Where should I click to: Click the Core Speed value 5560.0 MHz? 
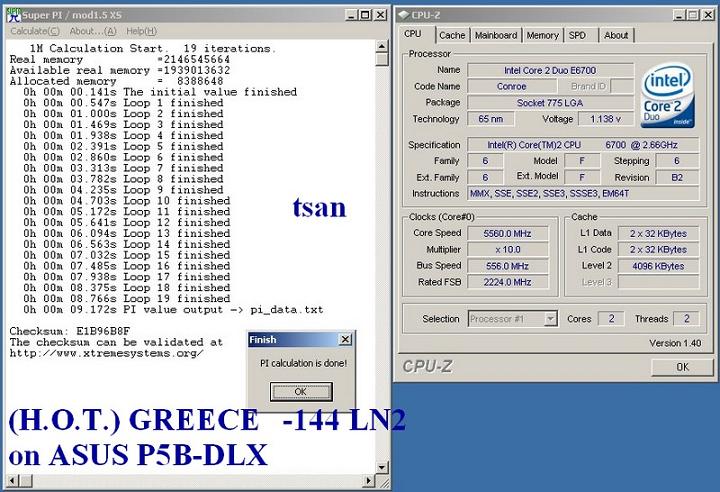pyautogui.click(x=507, y=233)
